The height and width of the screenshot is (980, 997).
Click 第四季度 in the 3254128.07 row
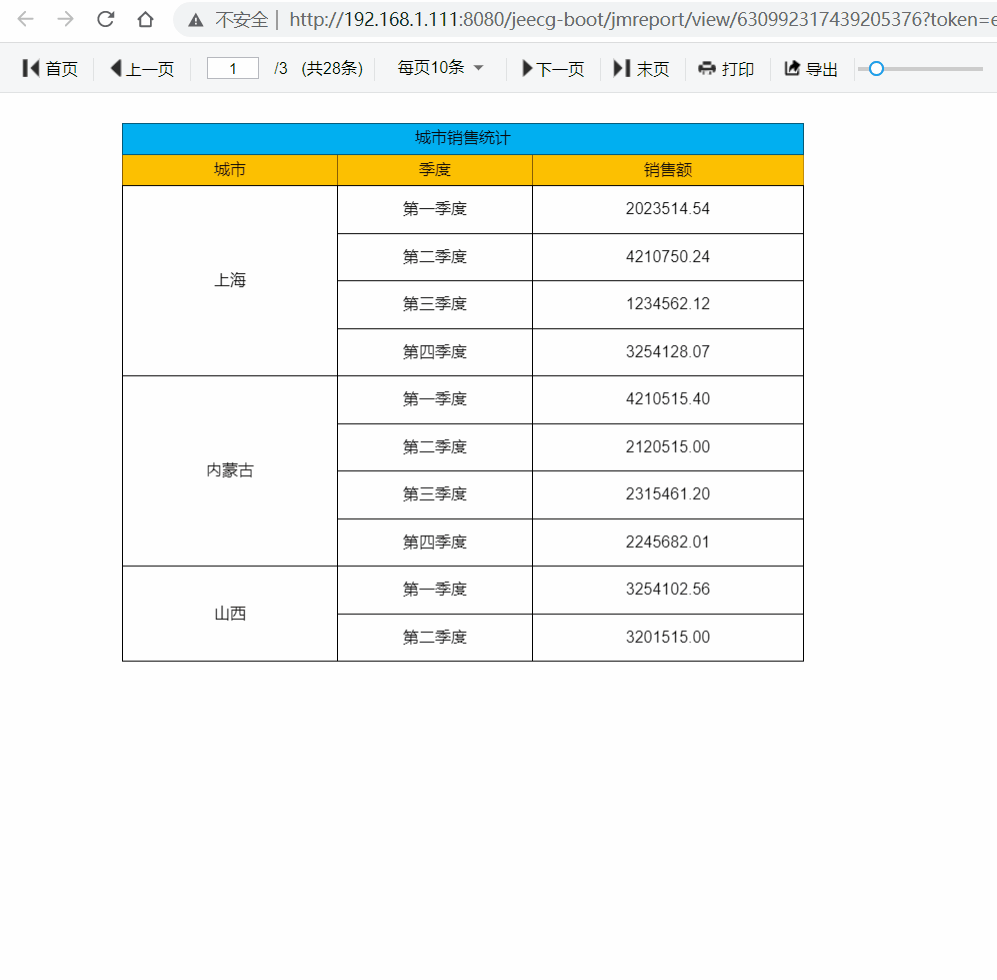(435, 352)
